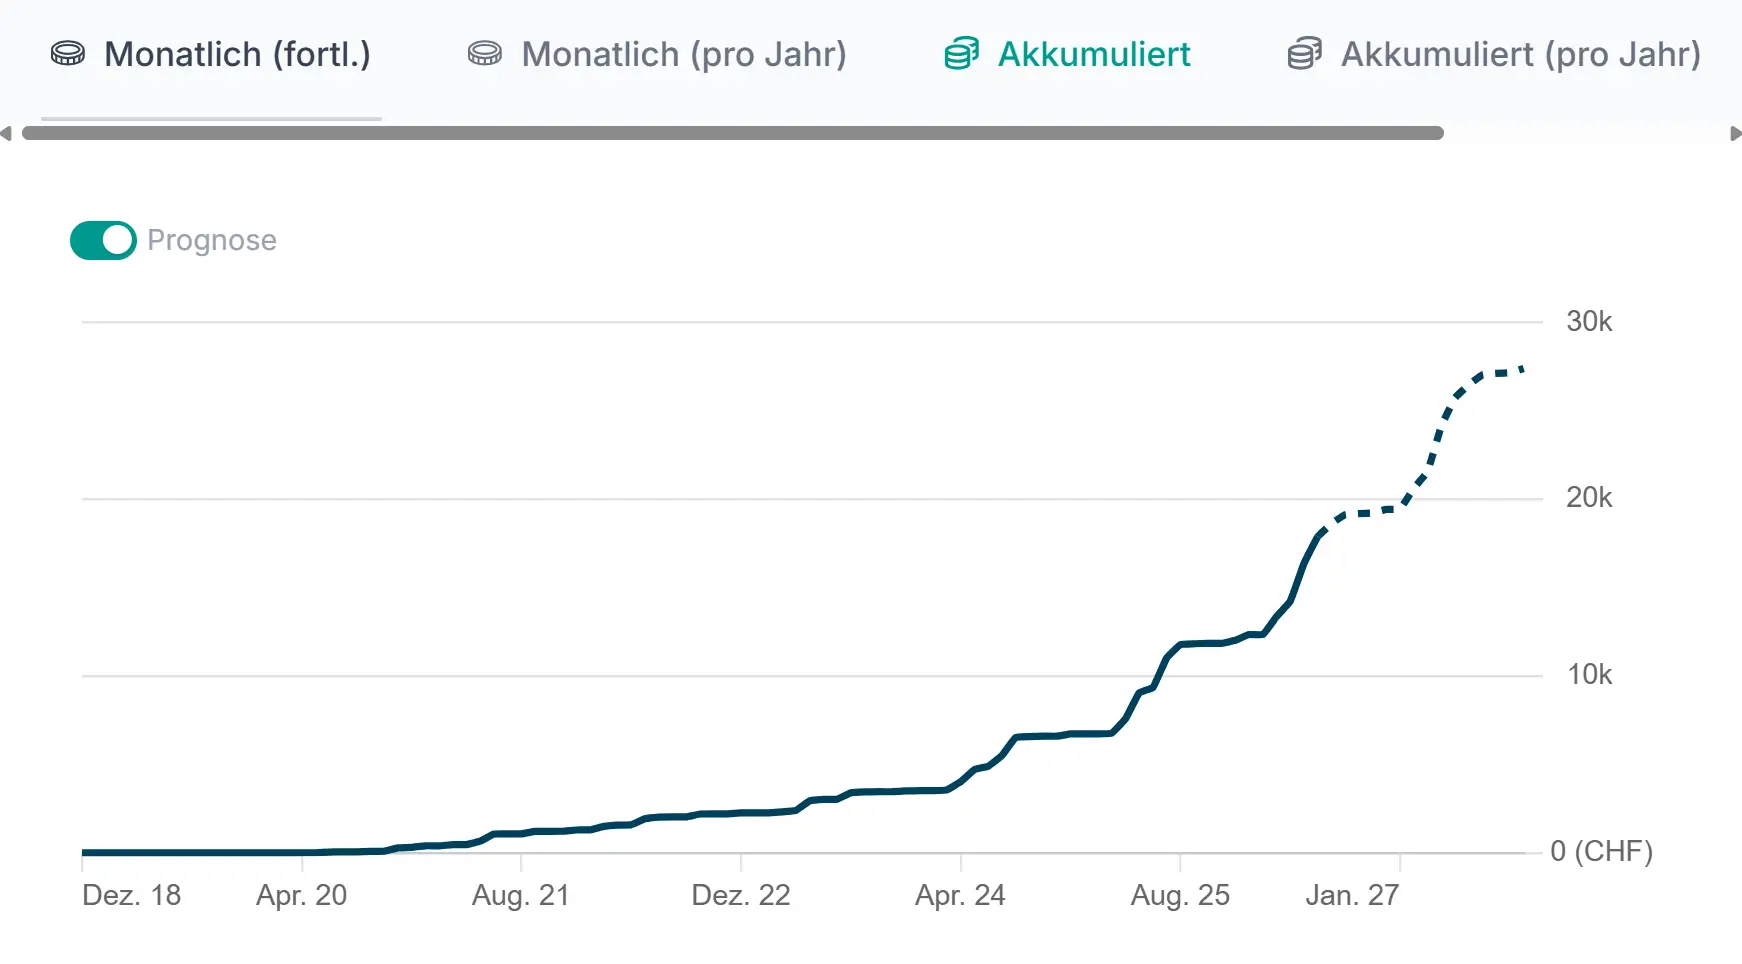
Task: Click coin stack icon beside Akkumuliert (pro Jahr)
Action: click(1305, 54)
